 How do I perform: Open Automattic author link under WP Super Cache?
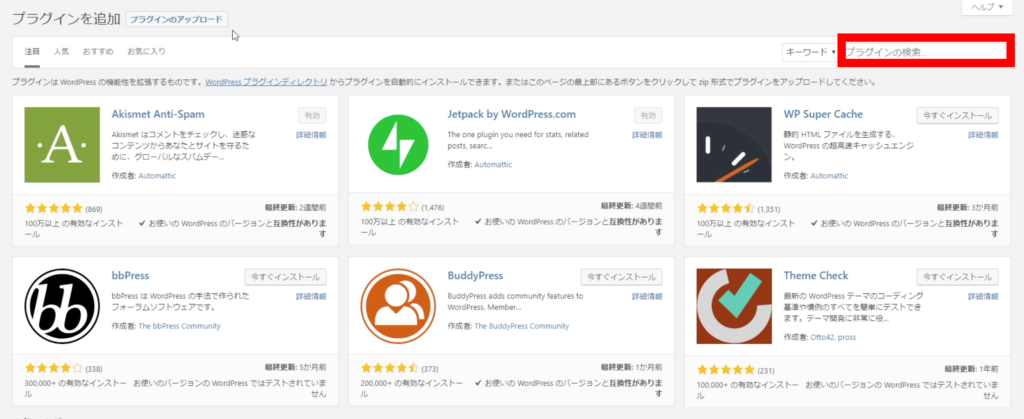(x=829, y=176)
